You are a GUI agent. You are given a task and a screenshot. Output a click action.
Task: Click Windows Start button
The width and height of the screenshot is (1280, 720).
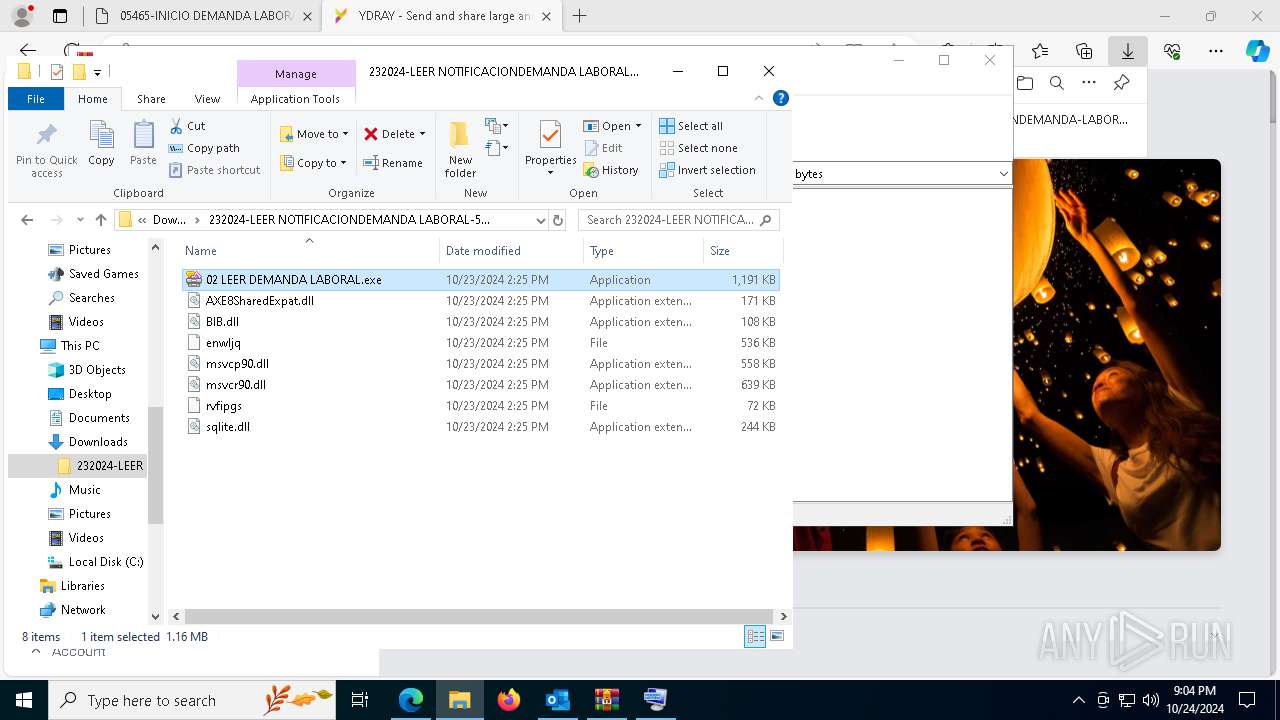[x=23, y=700]
